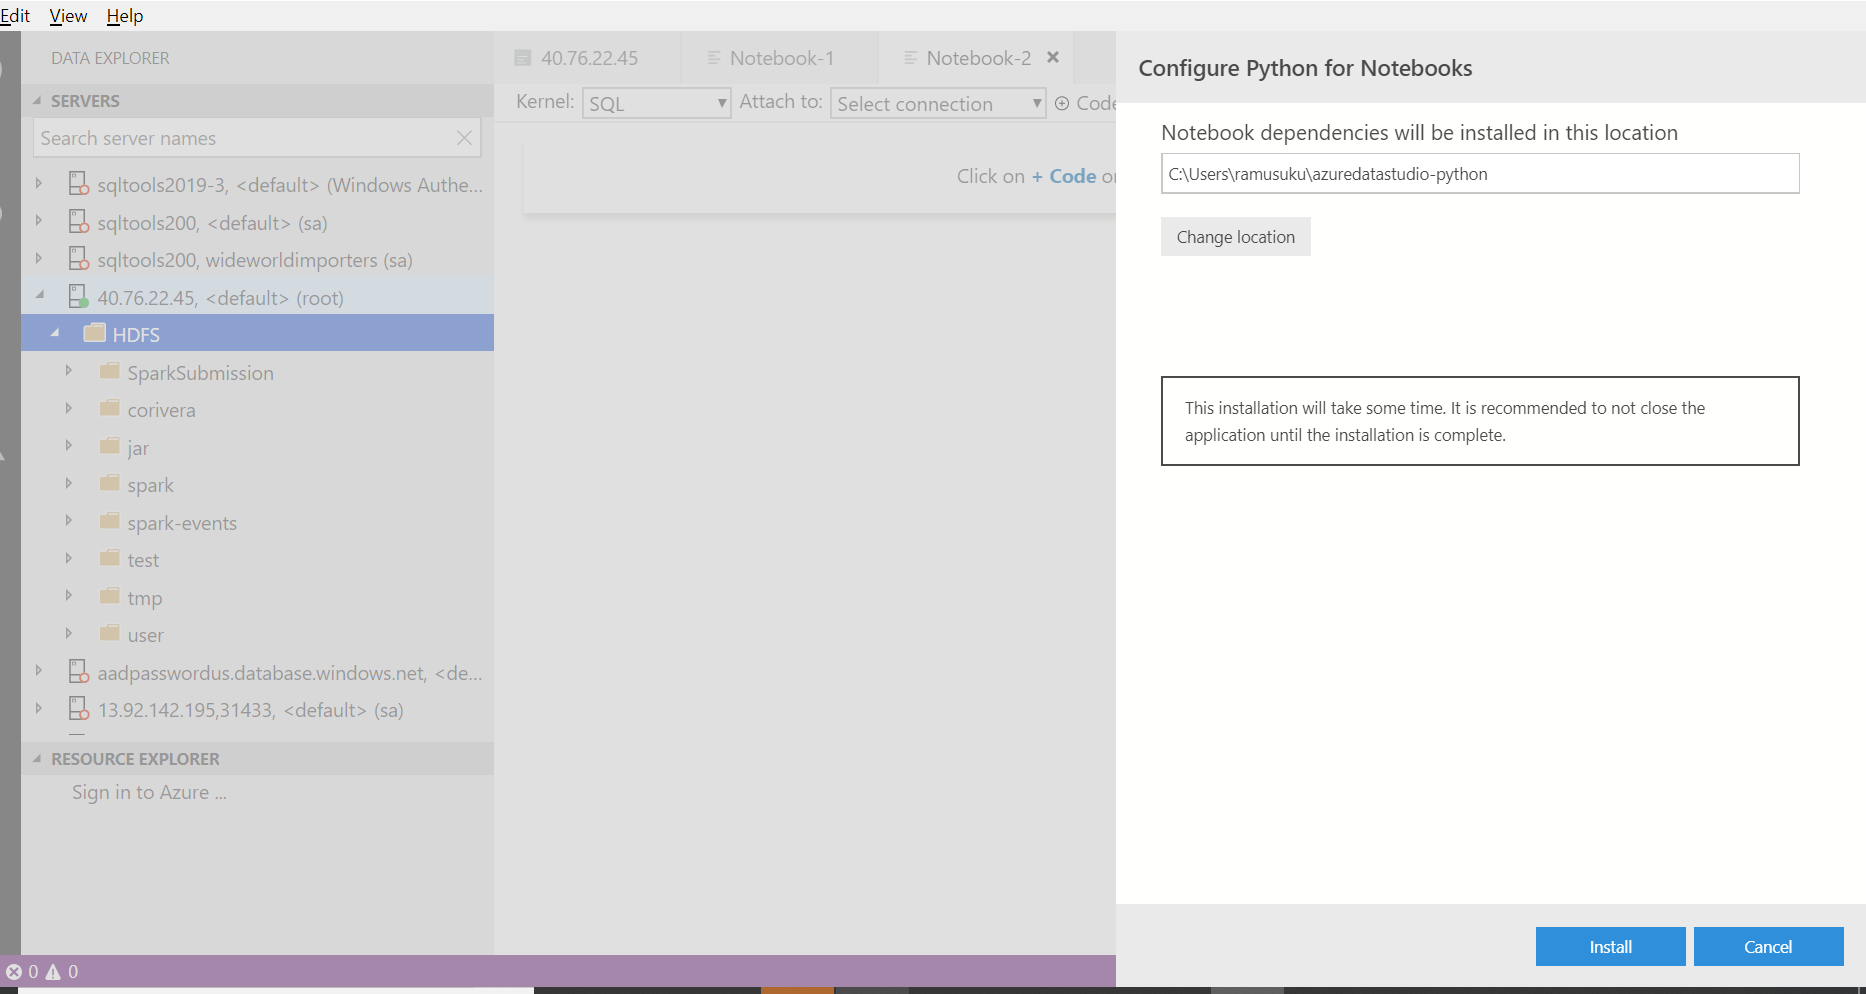1866x994 pixels.
Task: Click the HDFS folder icon
Action: (95, 333)
